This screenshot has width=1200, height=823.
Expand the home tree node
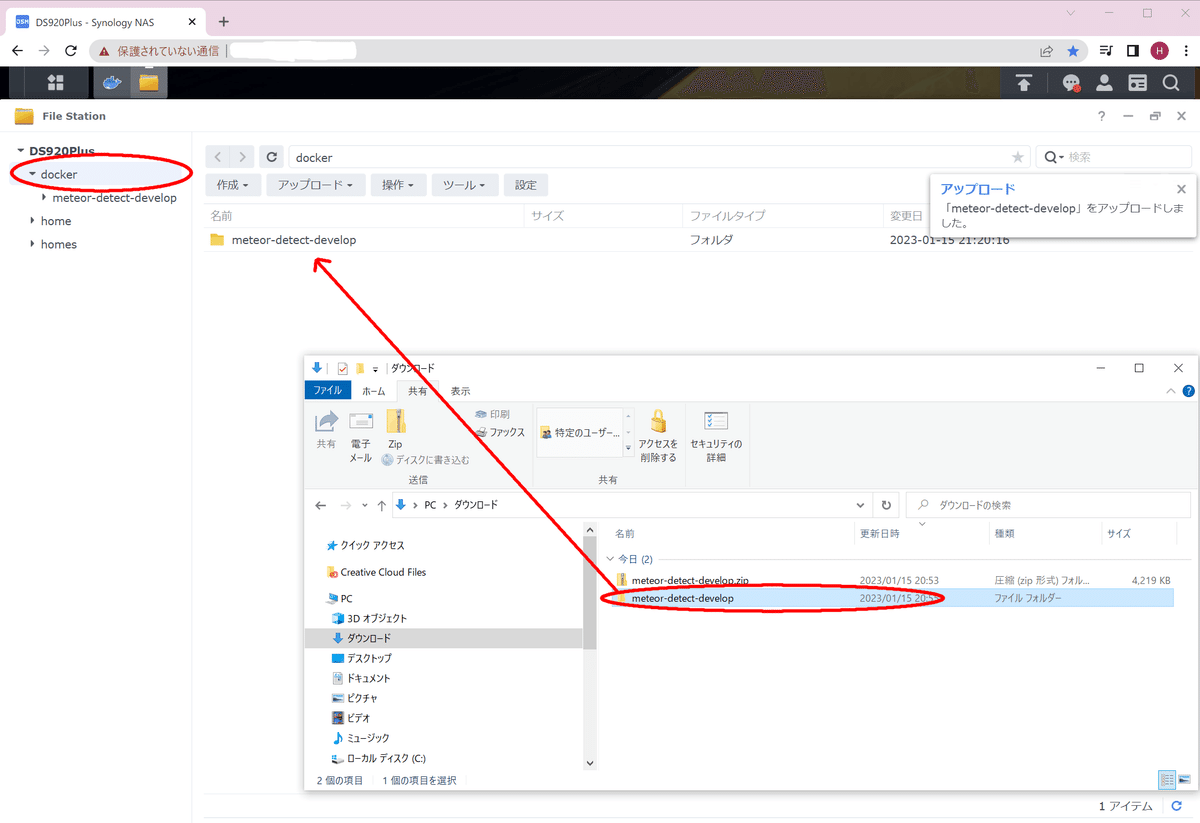coord(32,221)
